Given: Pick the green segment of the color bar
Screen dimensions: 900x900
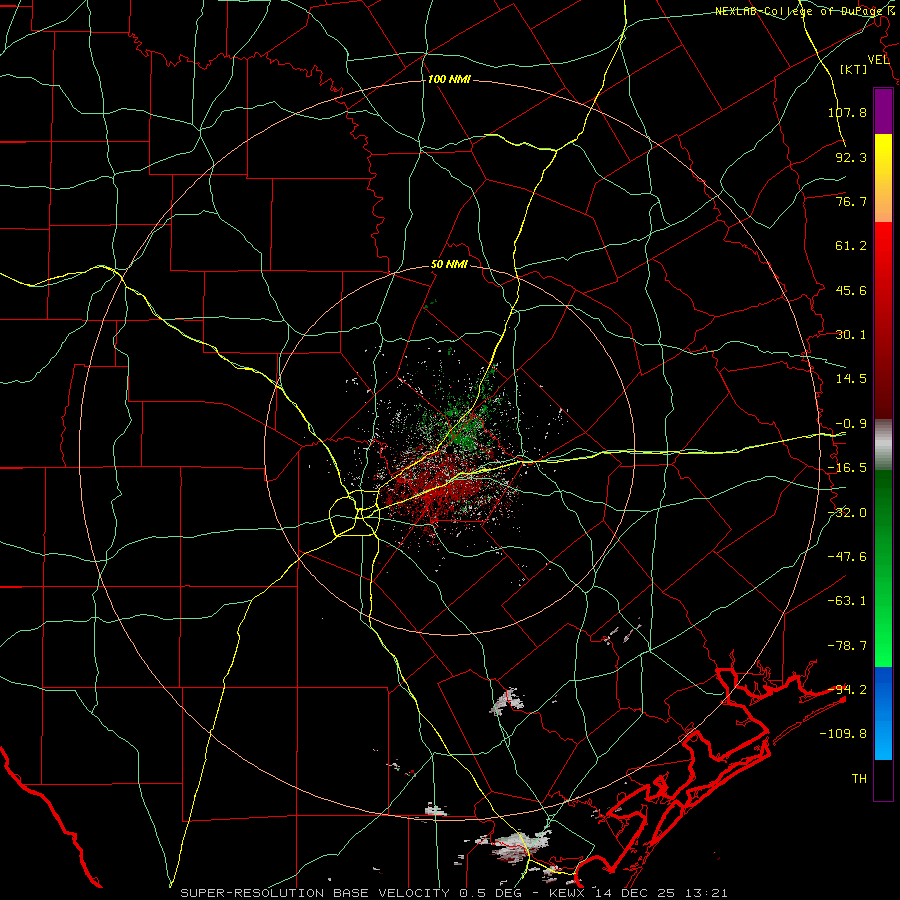Looking at the screenshot, I should pos(883,568).
